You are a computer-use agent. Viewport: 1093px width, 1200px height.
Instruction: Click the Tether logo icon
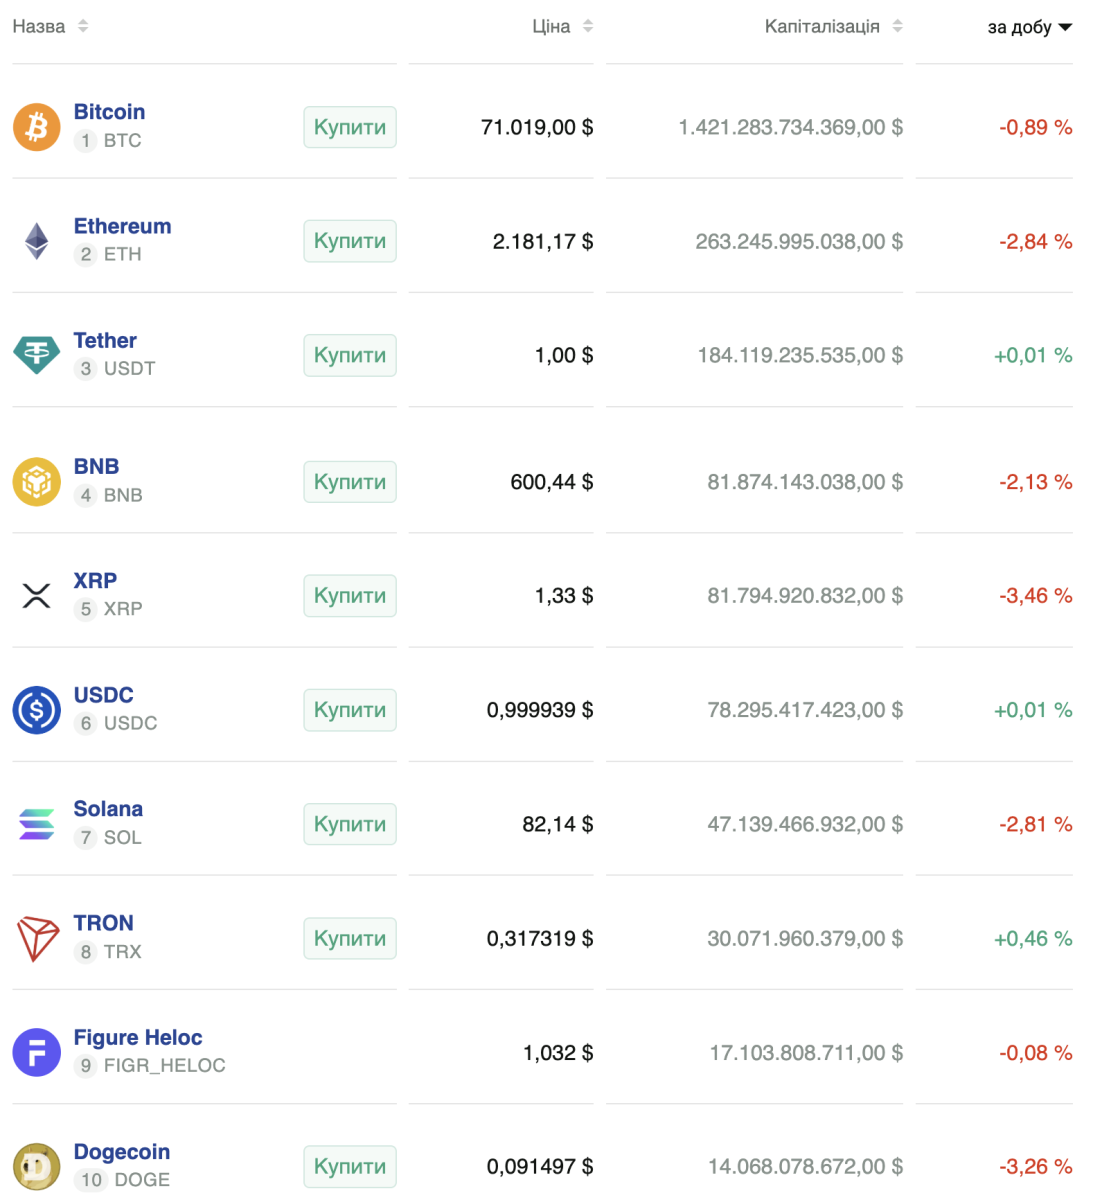37,355
